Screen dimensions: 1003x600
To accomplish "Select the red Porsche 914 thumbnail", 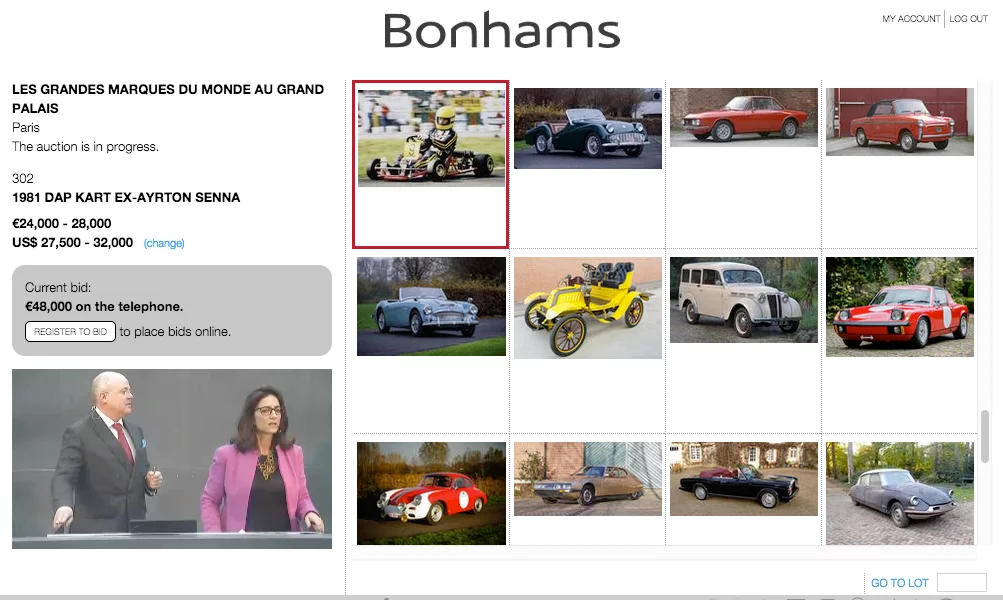I will point(899,306).
